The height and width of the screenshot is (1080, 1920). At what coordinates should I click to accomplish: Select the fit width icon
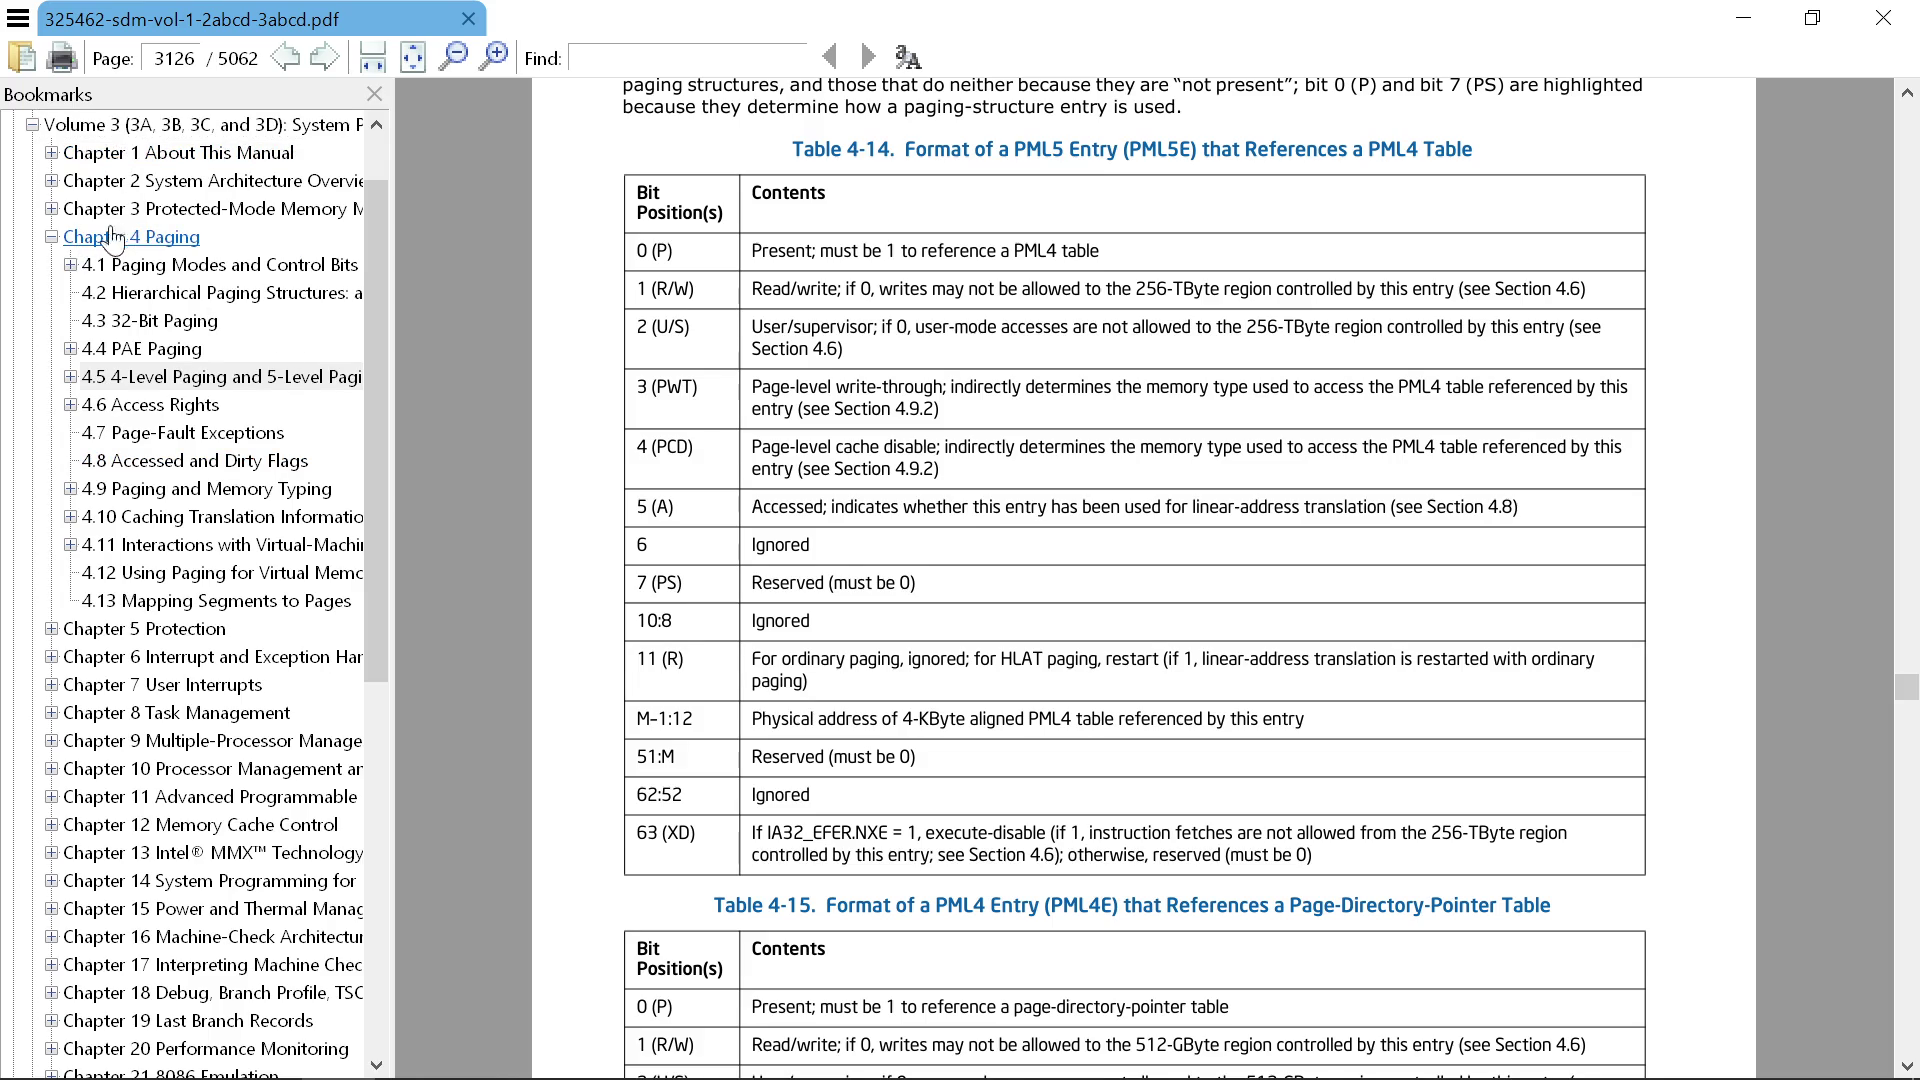(372, 57)
